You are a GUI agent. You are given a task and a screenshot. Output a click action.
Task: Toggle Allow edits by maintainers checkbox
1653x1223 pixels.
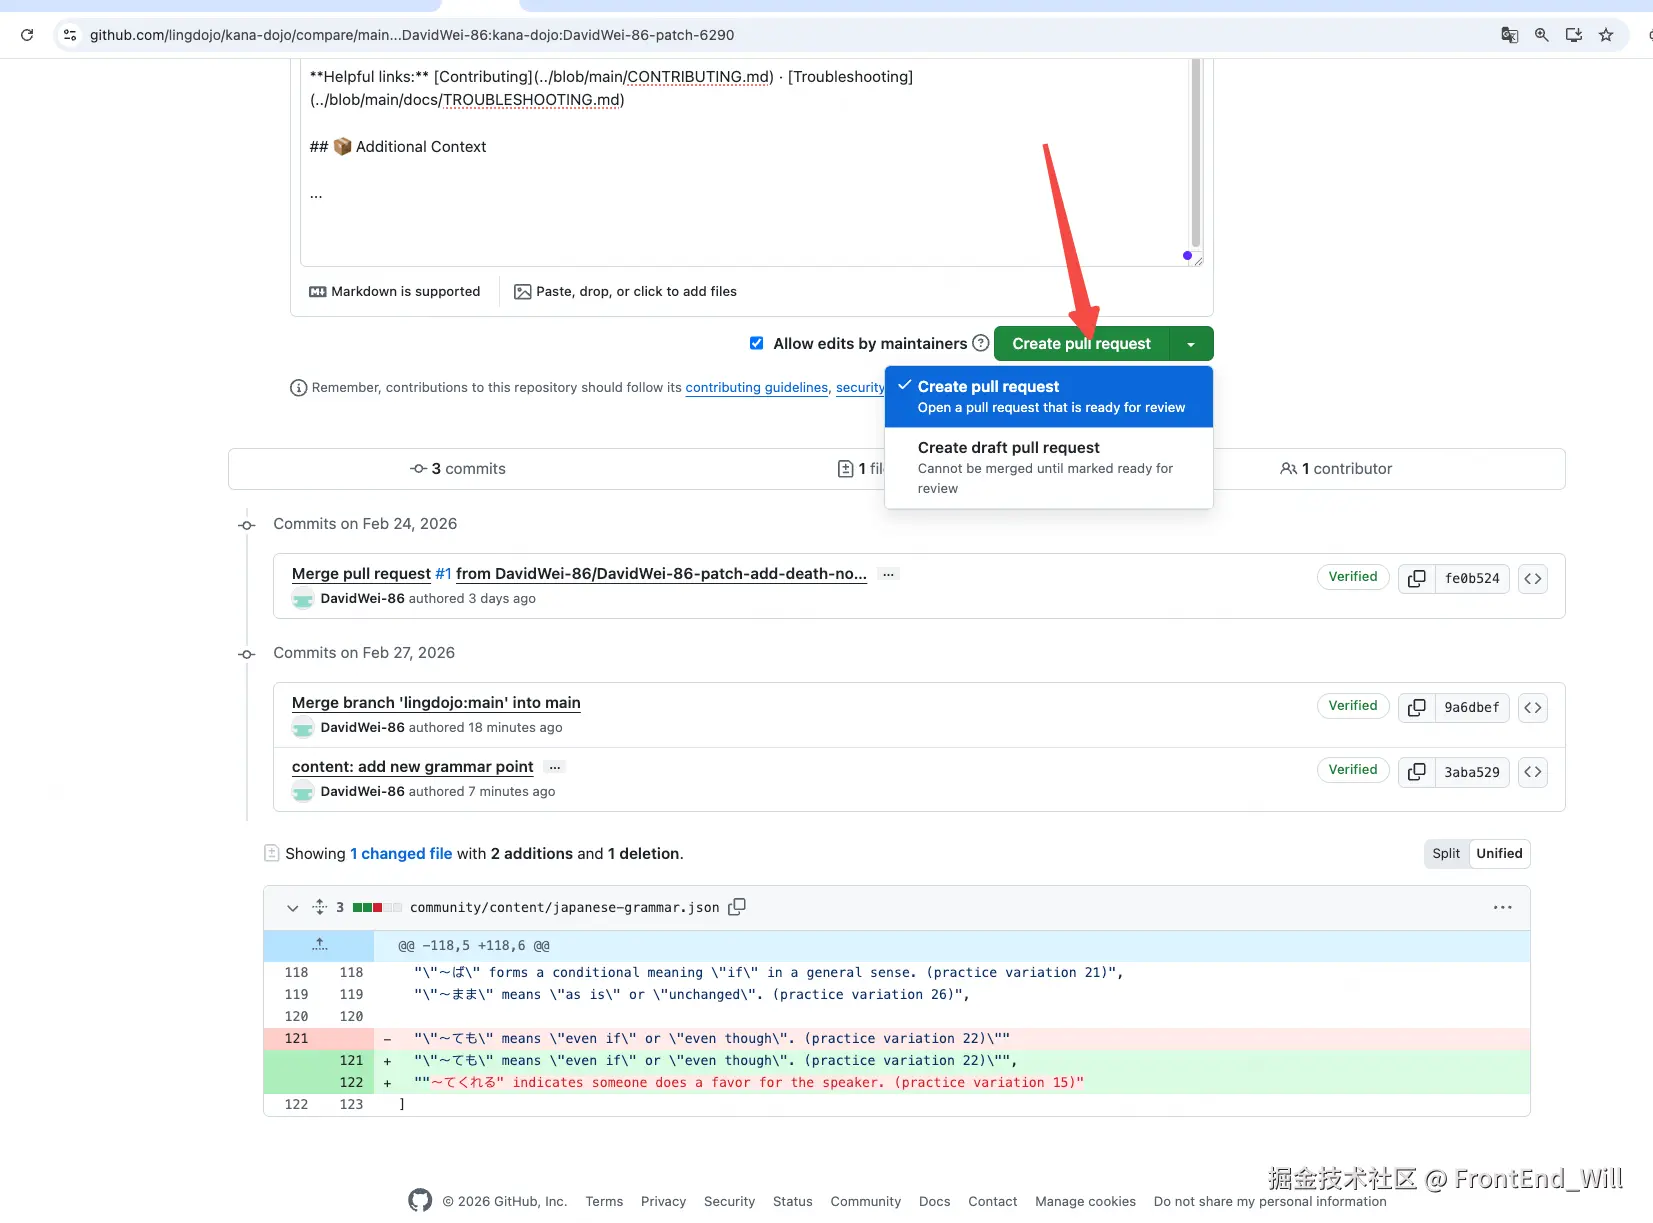tap(757, 343)
